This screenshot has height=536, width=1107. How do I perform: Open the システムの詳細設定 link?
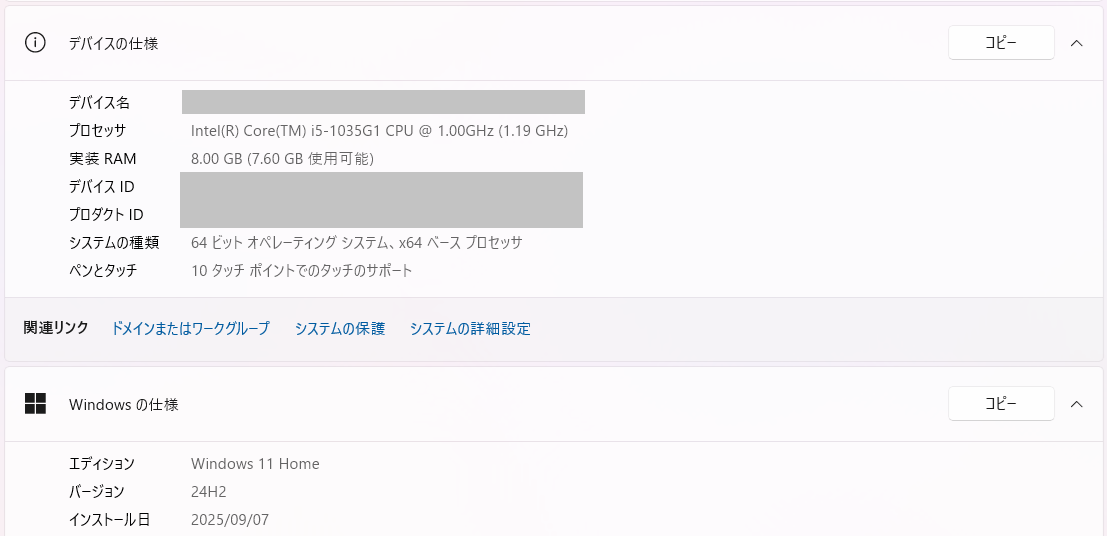470,328
